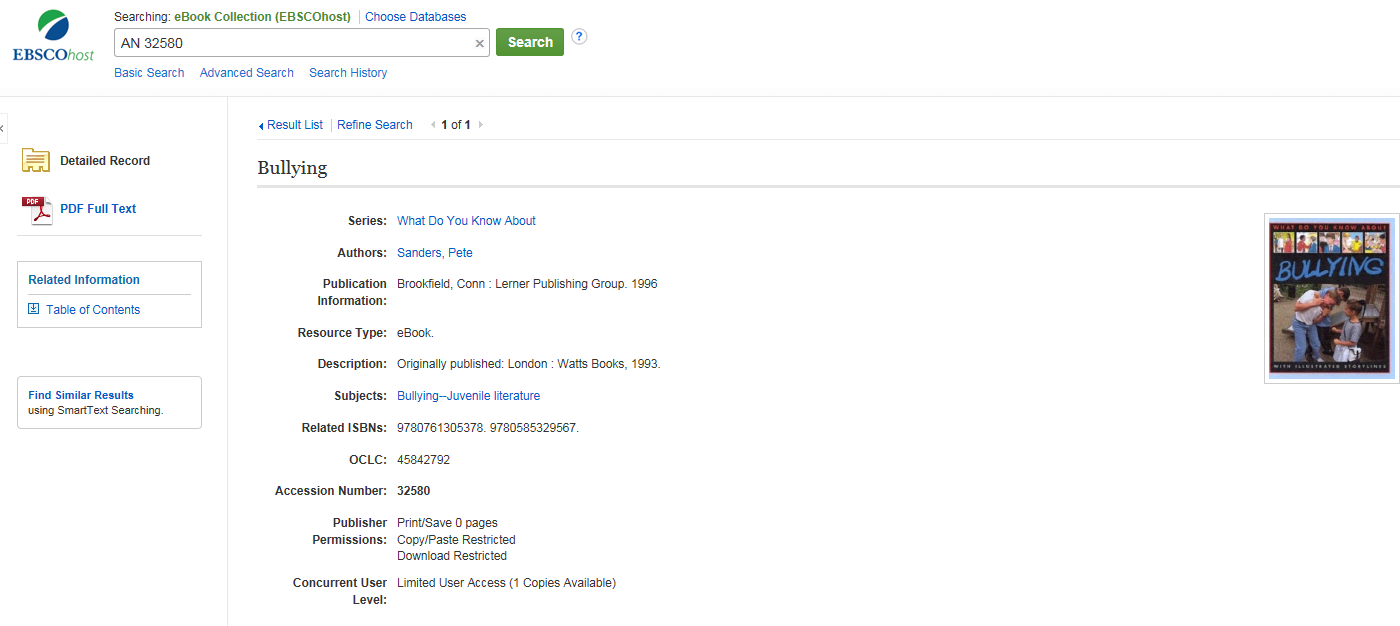Go to the previous record arrow
This screenshot has width=1400, height=626.
[433, 125]
